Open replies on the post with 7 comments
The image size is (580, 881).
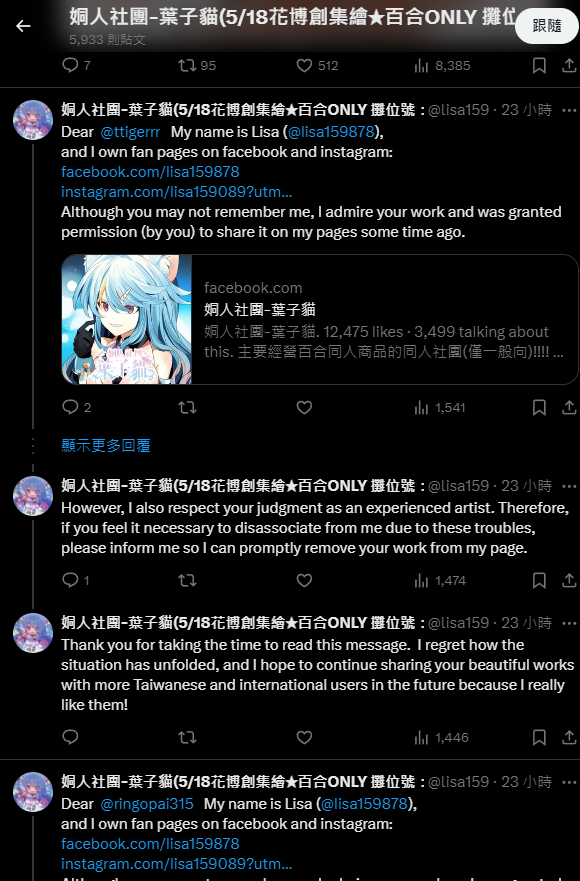tap(76, 66)
